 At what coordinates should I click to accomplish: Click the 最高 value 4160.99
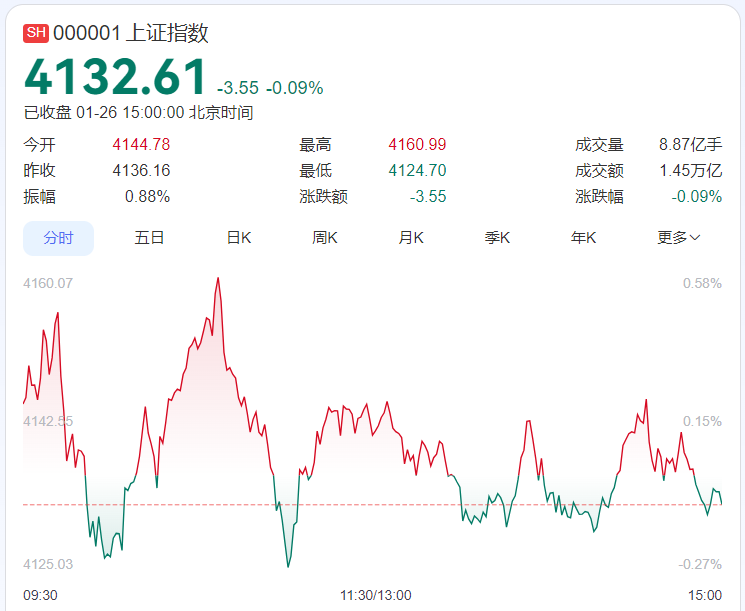tap(417, 145)
